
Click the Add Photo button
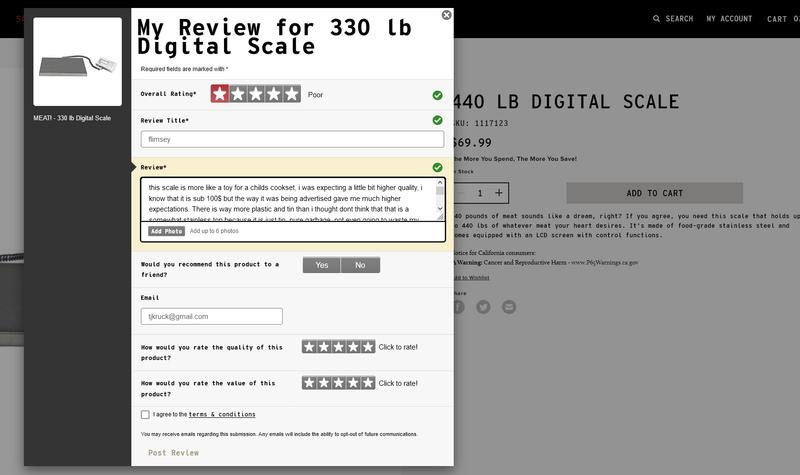point(166,231)
